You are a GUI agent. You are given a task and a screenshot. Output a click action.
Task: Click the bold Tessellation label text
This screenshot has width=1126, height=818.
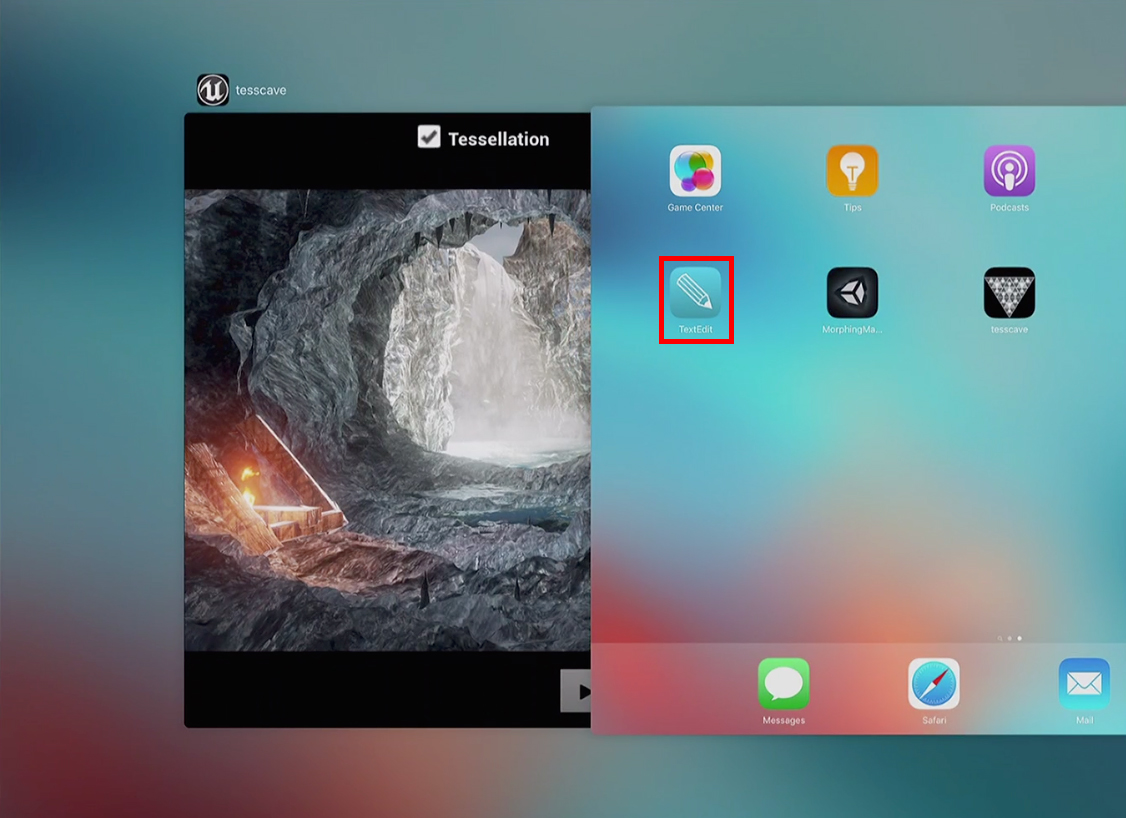coord(498,139)
